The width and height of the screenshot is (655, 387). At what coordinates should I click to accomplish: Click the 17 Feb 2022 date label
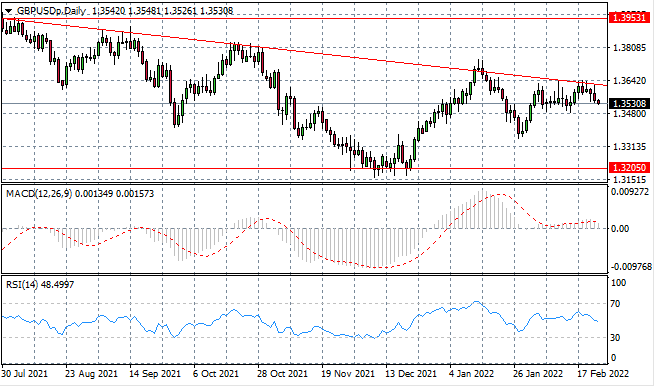point(603,373)
